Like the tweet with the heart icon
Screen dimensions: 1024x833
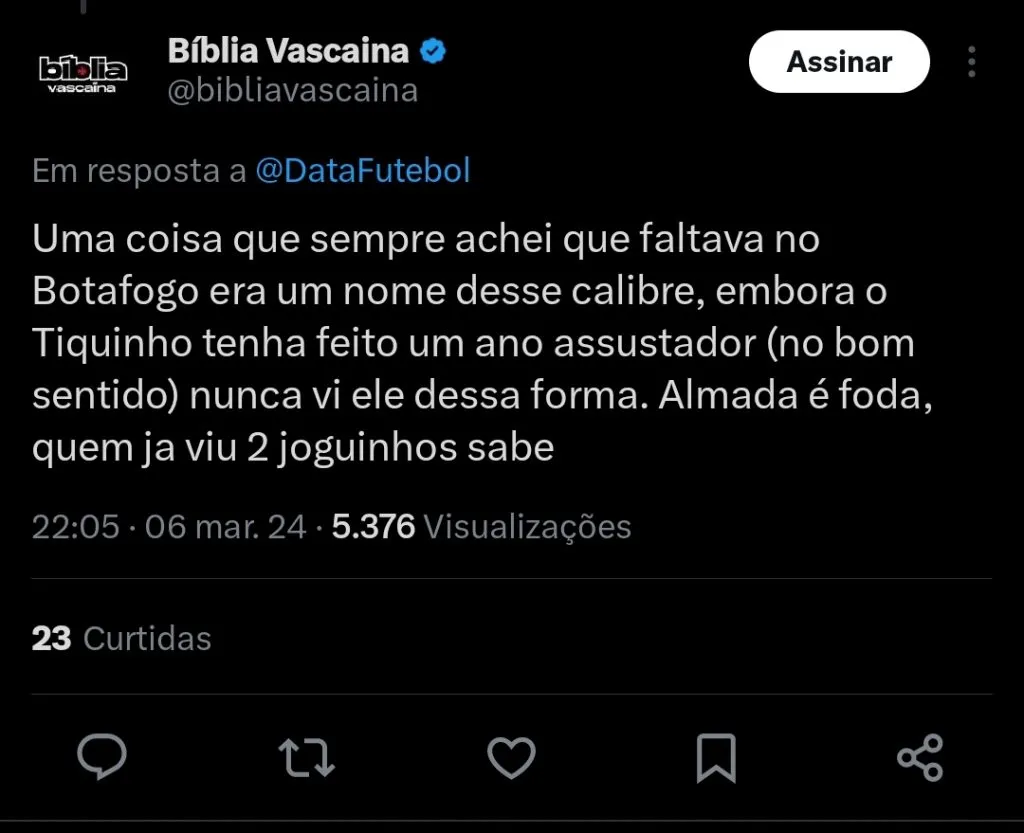coord(512,757)
